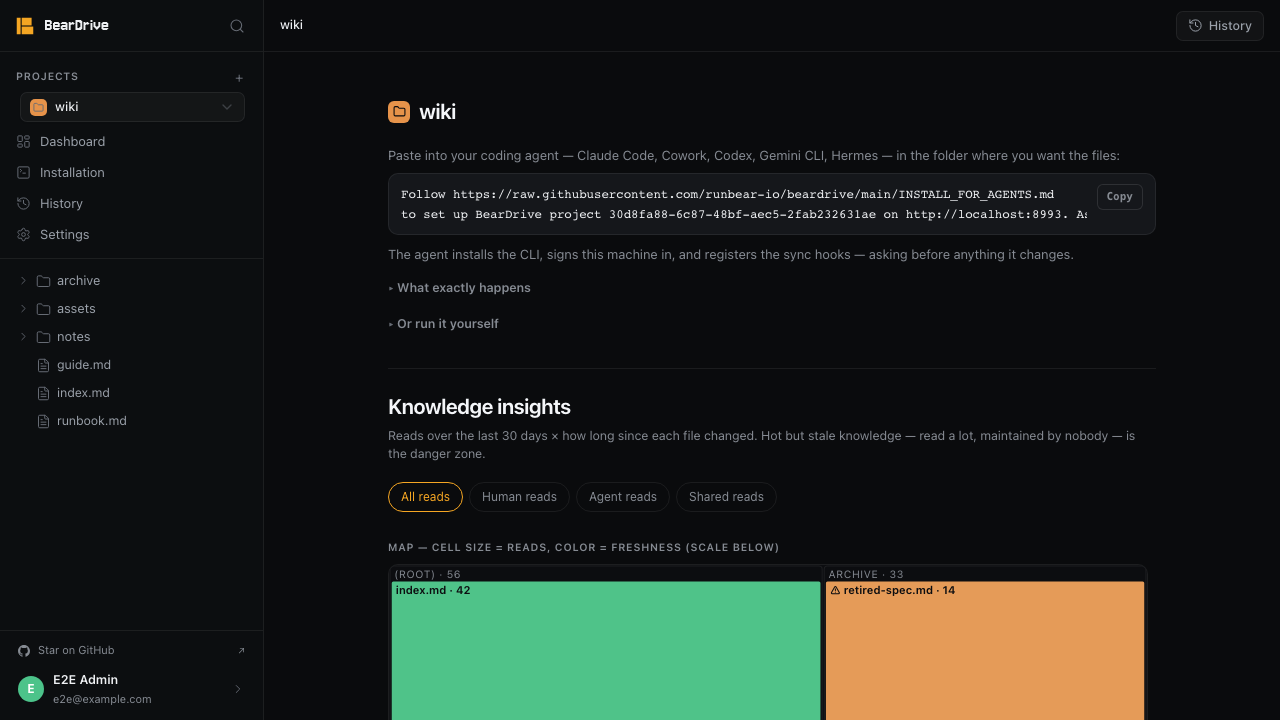This screenshot has height=720, width=1280.
Task: Click the e2e@example.com email text
Action: pyautogui.click(x=102, y=699)
